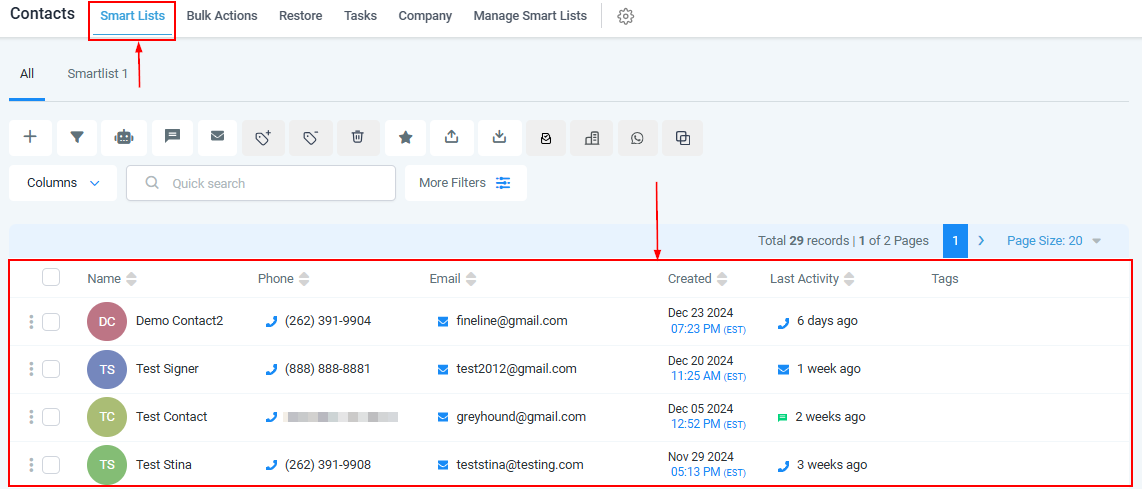Click envelope icon next to fineline@gmail.com

click(x=443, y=321)
